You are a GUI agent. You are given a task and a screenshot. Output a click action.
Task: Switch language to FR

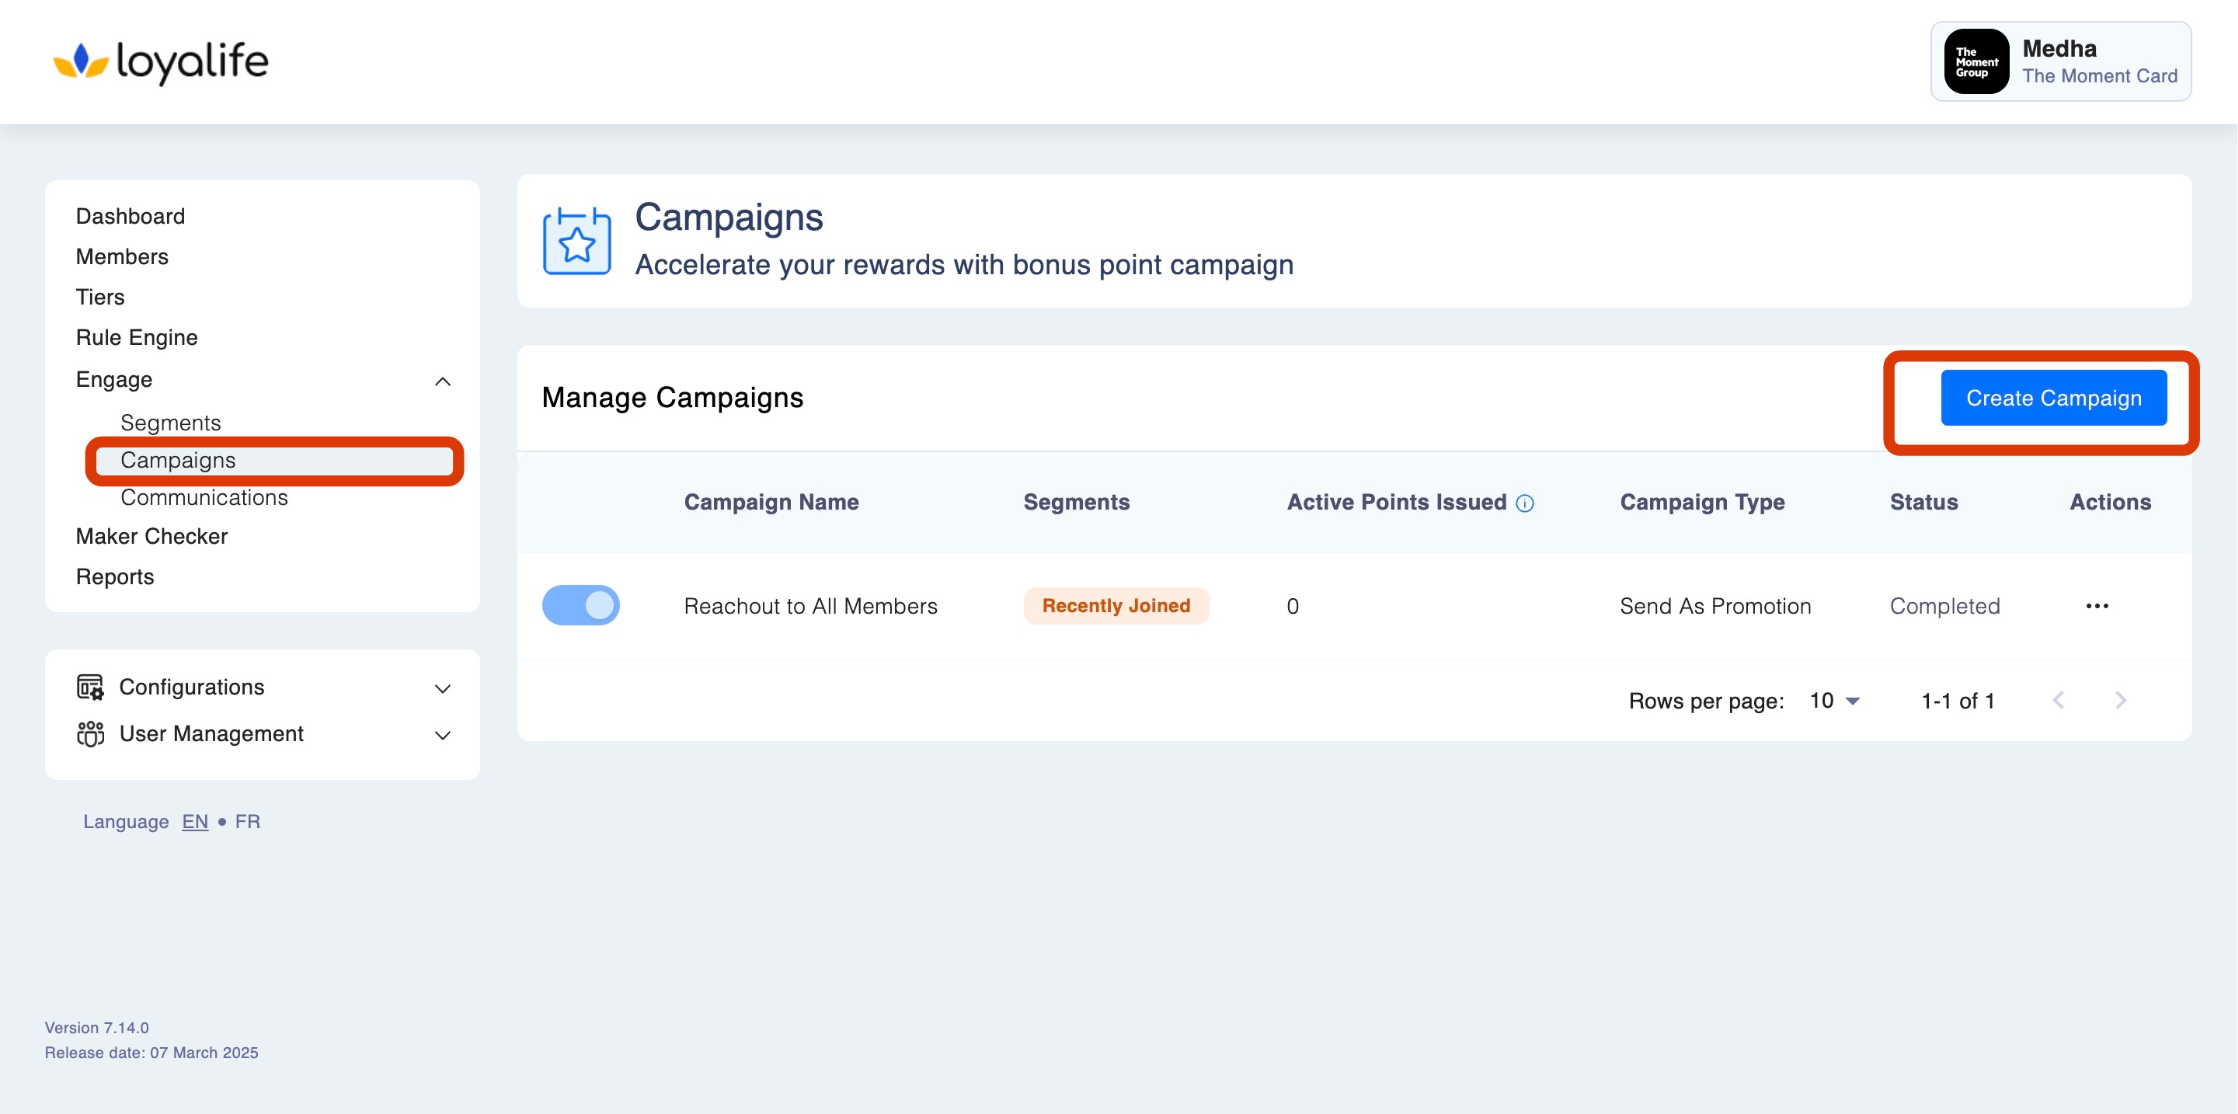pyautogui.click(x=247, y=821)
